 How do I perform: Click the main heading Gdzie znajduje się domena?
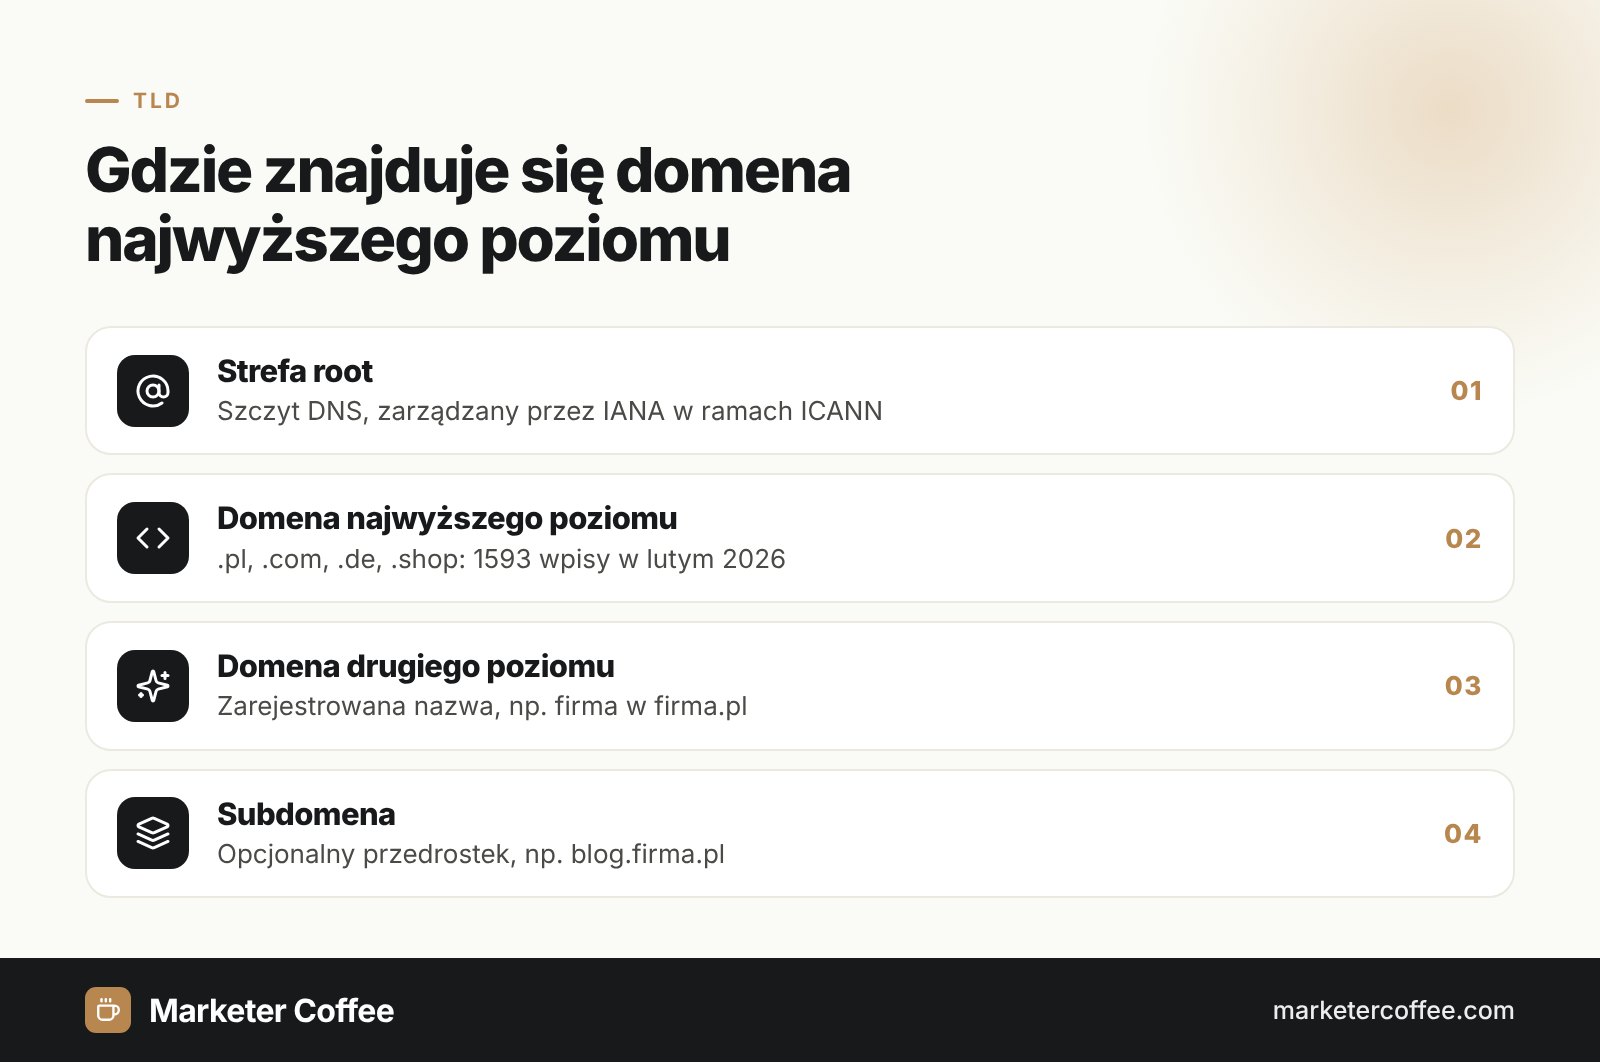pos(468,205)
